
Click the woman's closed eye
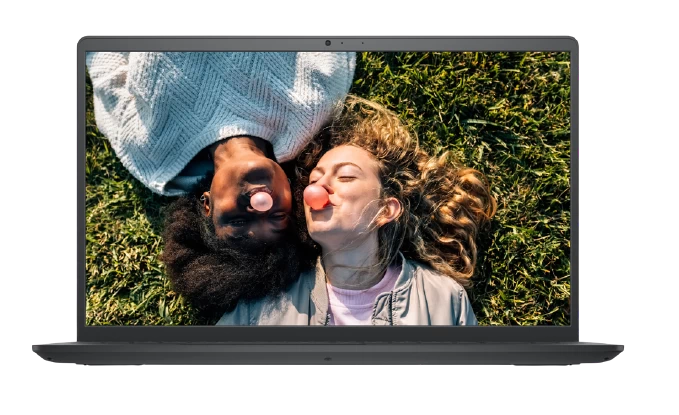pyautogui.click(x=346, y=178)
